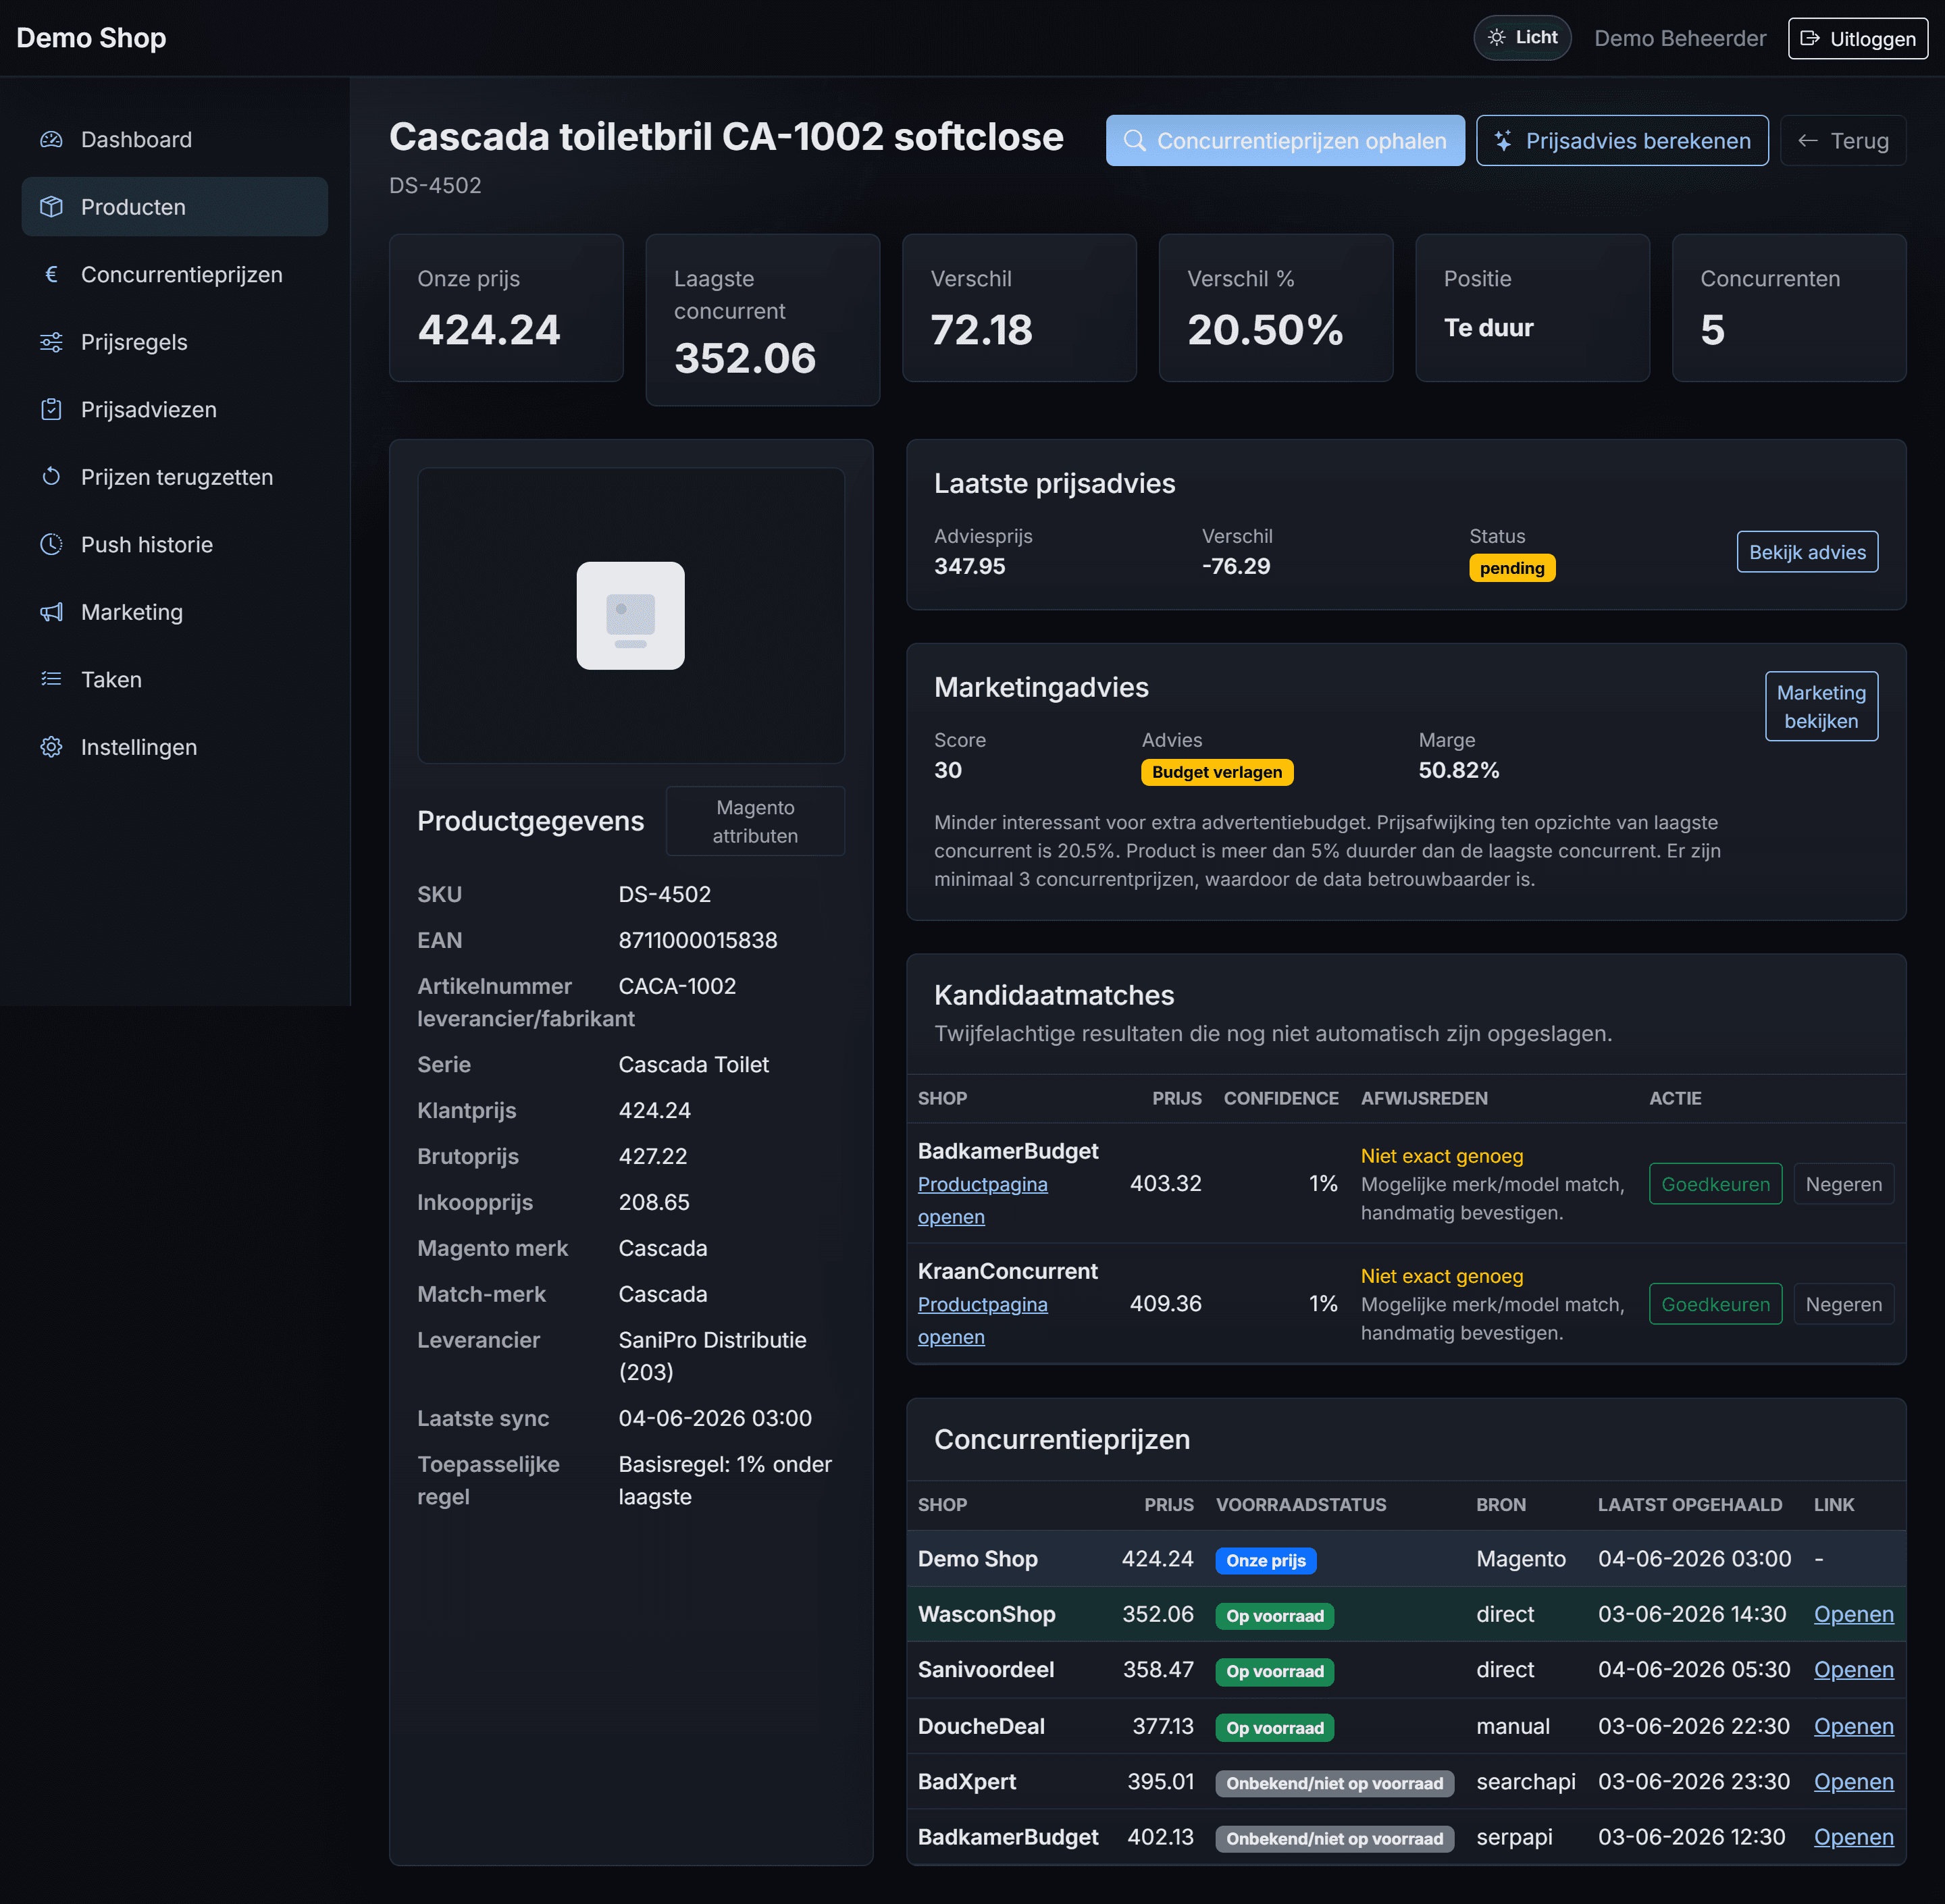This screenshot has width=1945, height=1904.
Task: Open Prijsadviezen from the sidebar
Action: [x=175, y=409]
